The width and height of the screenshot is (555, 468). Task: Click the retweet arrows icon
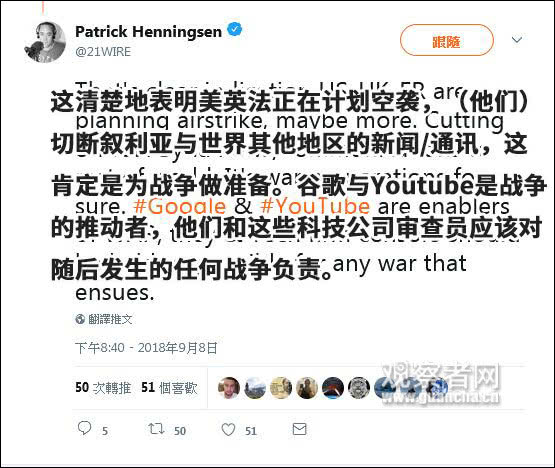pos(156,429)
